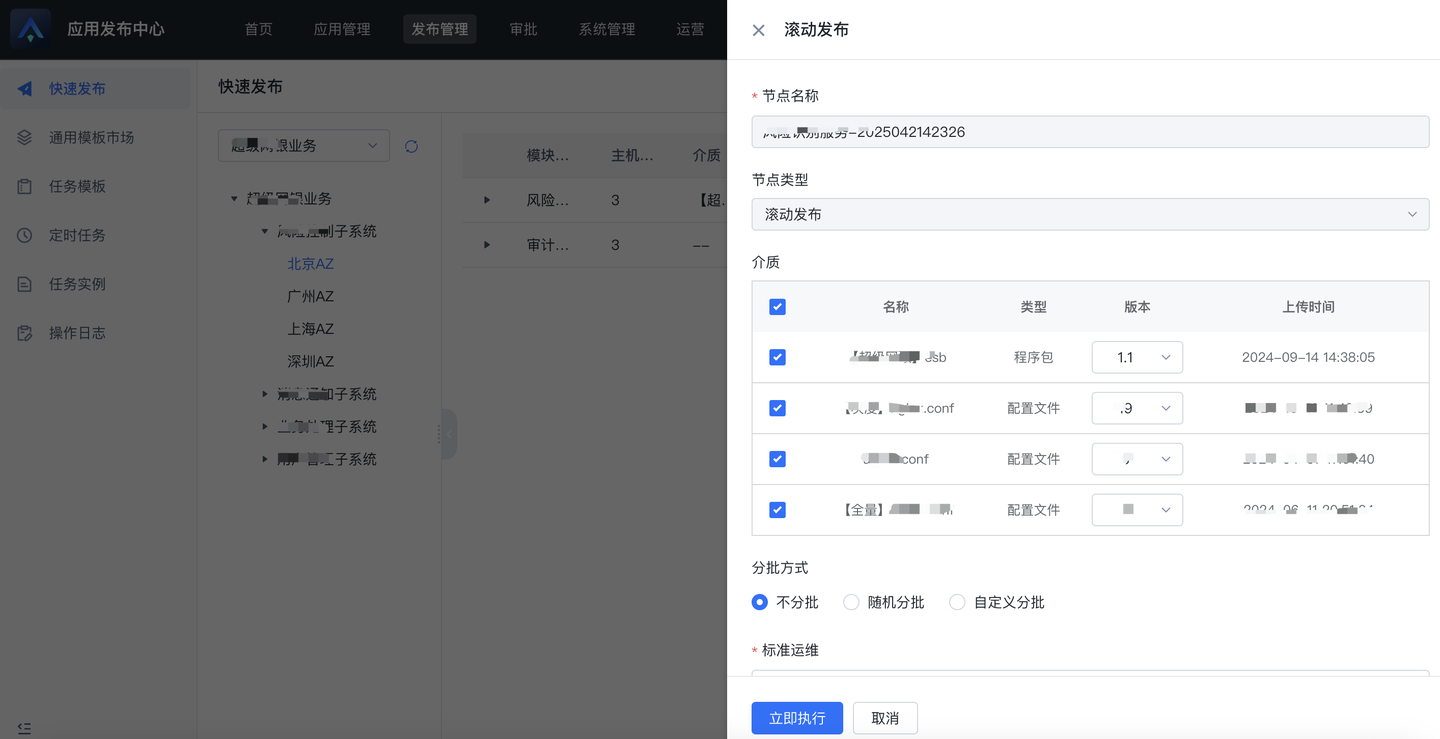The width and height of the screenshot is (1440, 739).
Task: Open the version 1.1 dropdown
Action: (1137, 357)
